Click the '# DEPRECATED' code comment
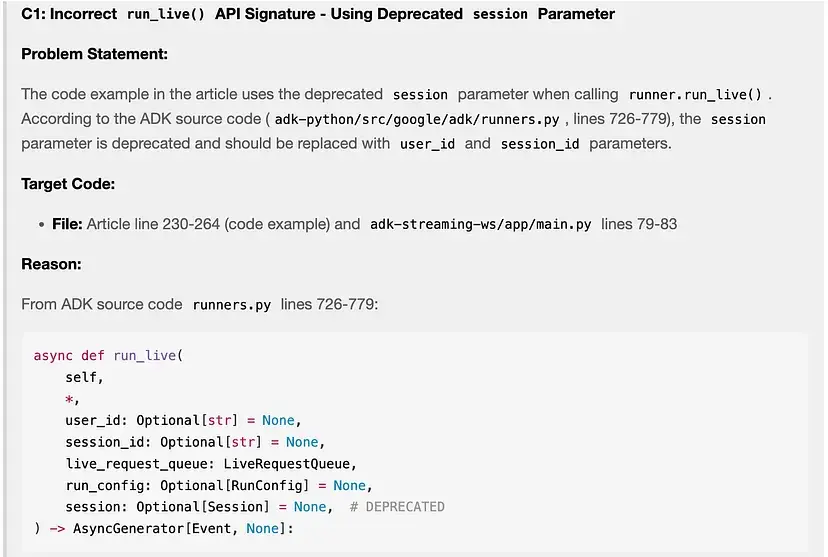The image size is (828, 557). pos(397,507)
